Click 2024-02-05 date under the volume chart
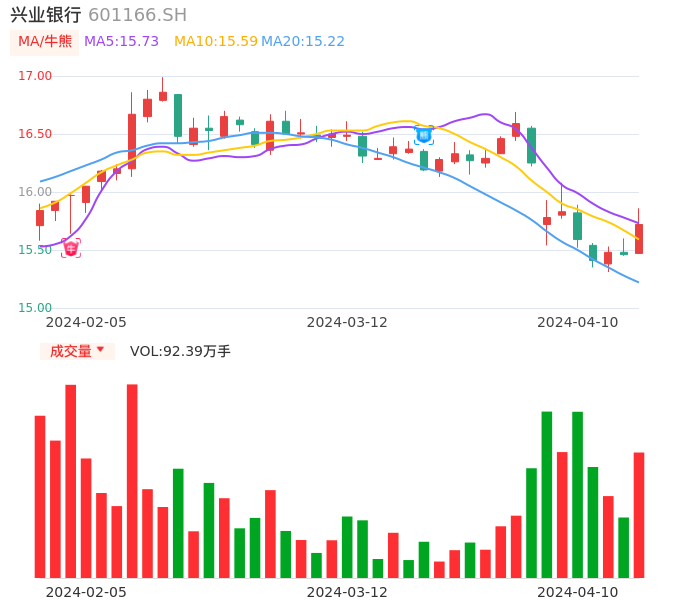 pos(86,592)
